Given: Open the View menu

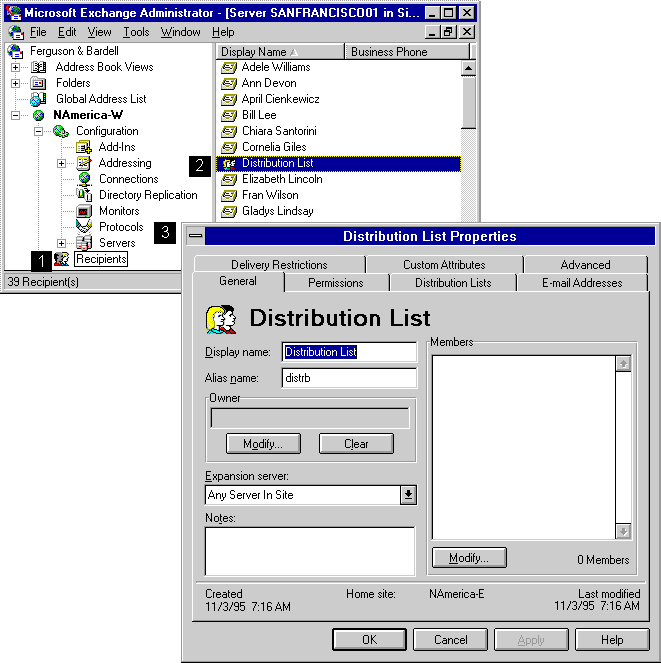Looking at the screenshot, I should point(99,32).
